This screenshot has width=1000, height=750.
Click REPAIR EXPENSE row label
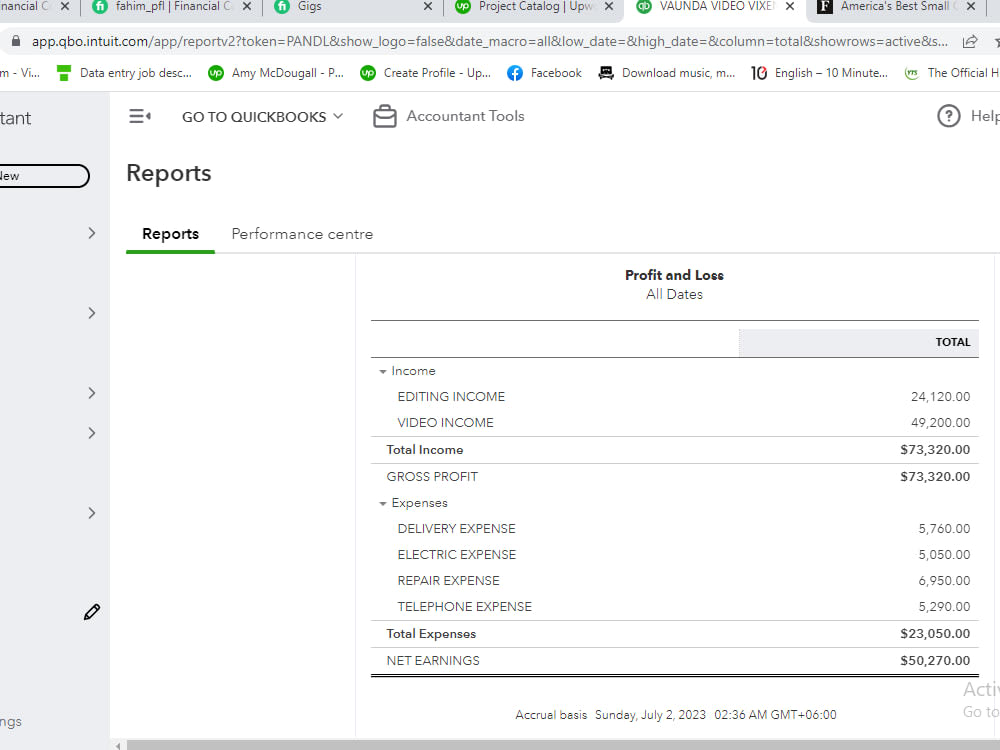click(x=448, y=581)
